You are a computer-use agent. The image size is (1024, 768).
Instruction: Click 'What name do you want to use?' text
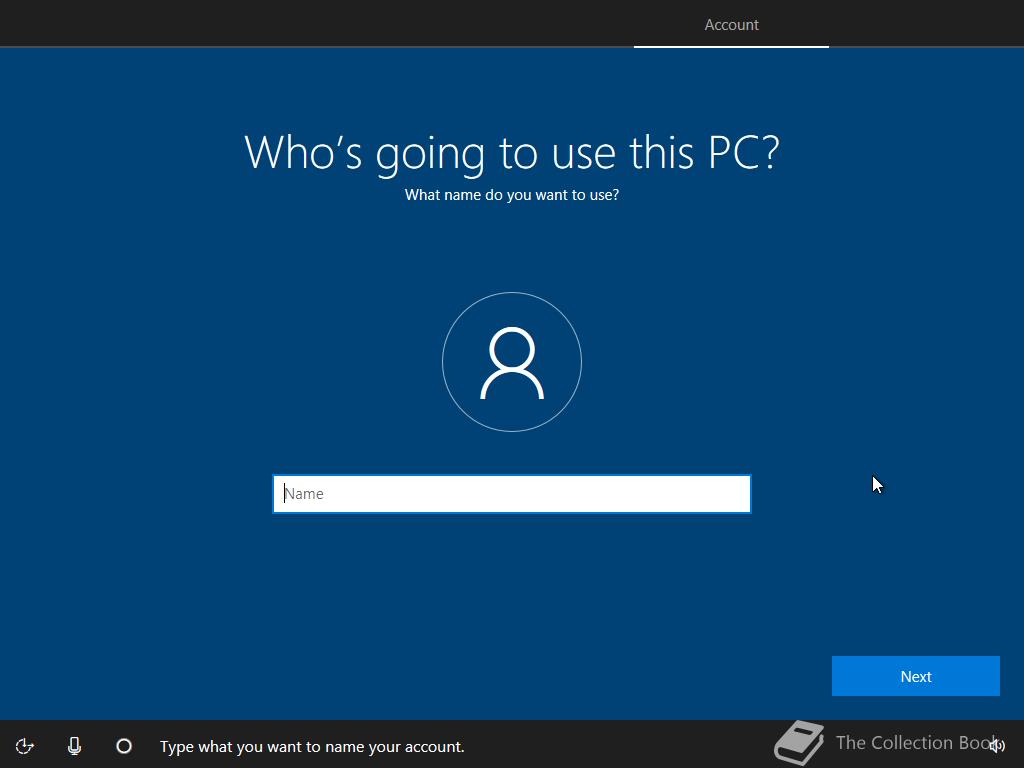click(512, 195)
